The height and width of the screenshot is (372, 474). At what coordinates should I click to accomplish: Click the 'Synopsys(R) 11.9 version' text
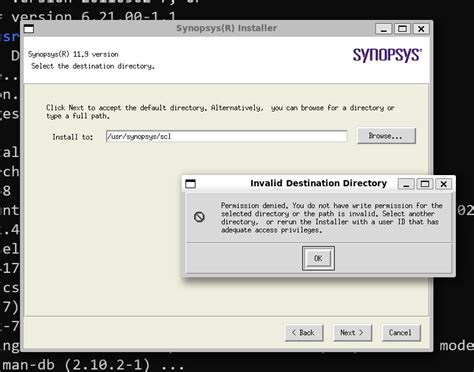click(x=73, y=54)
